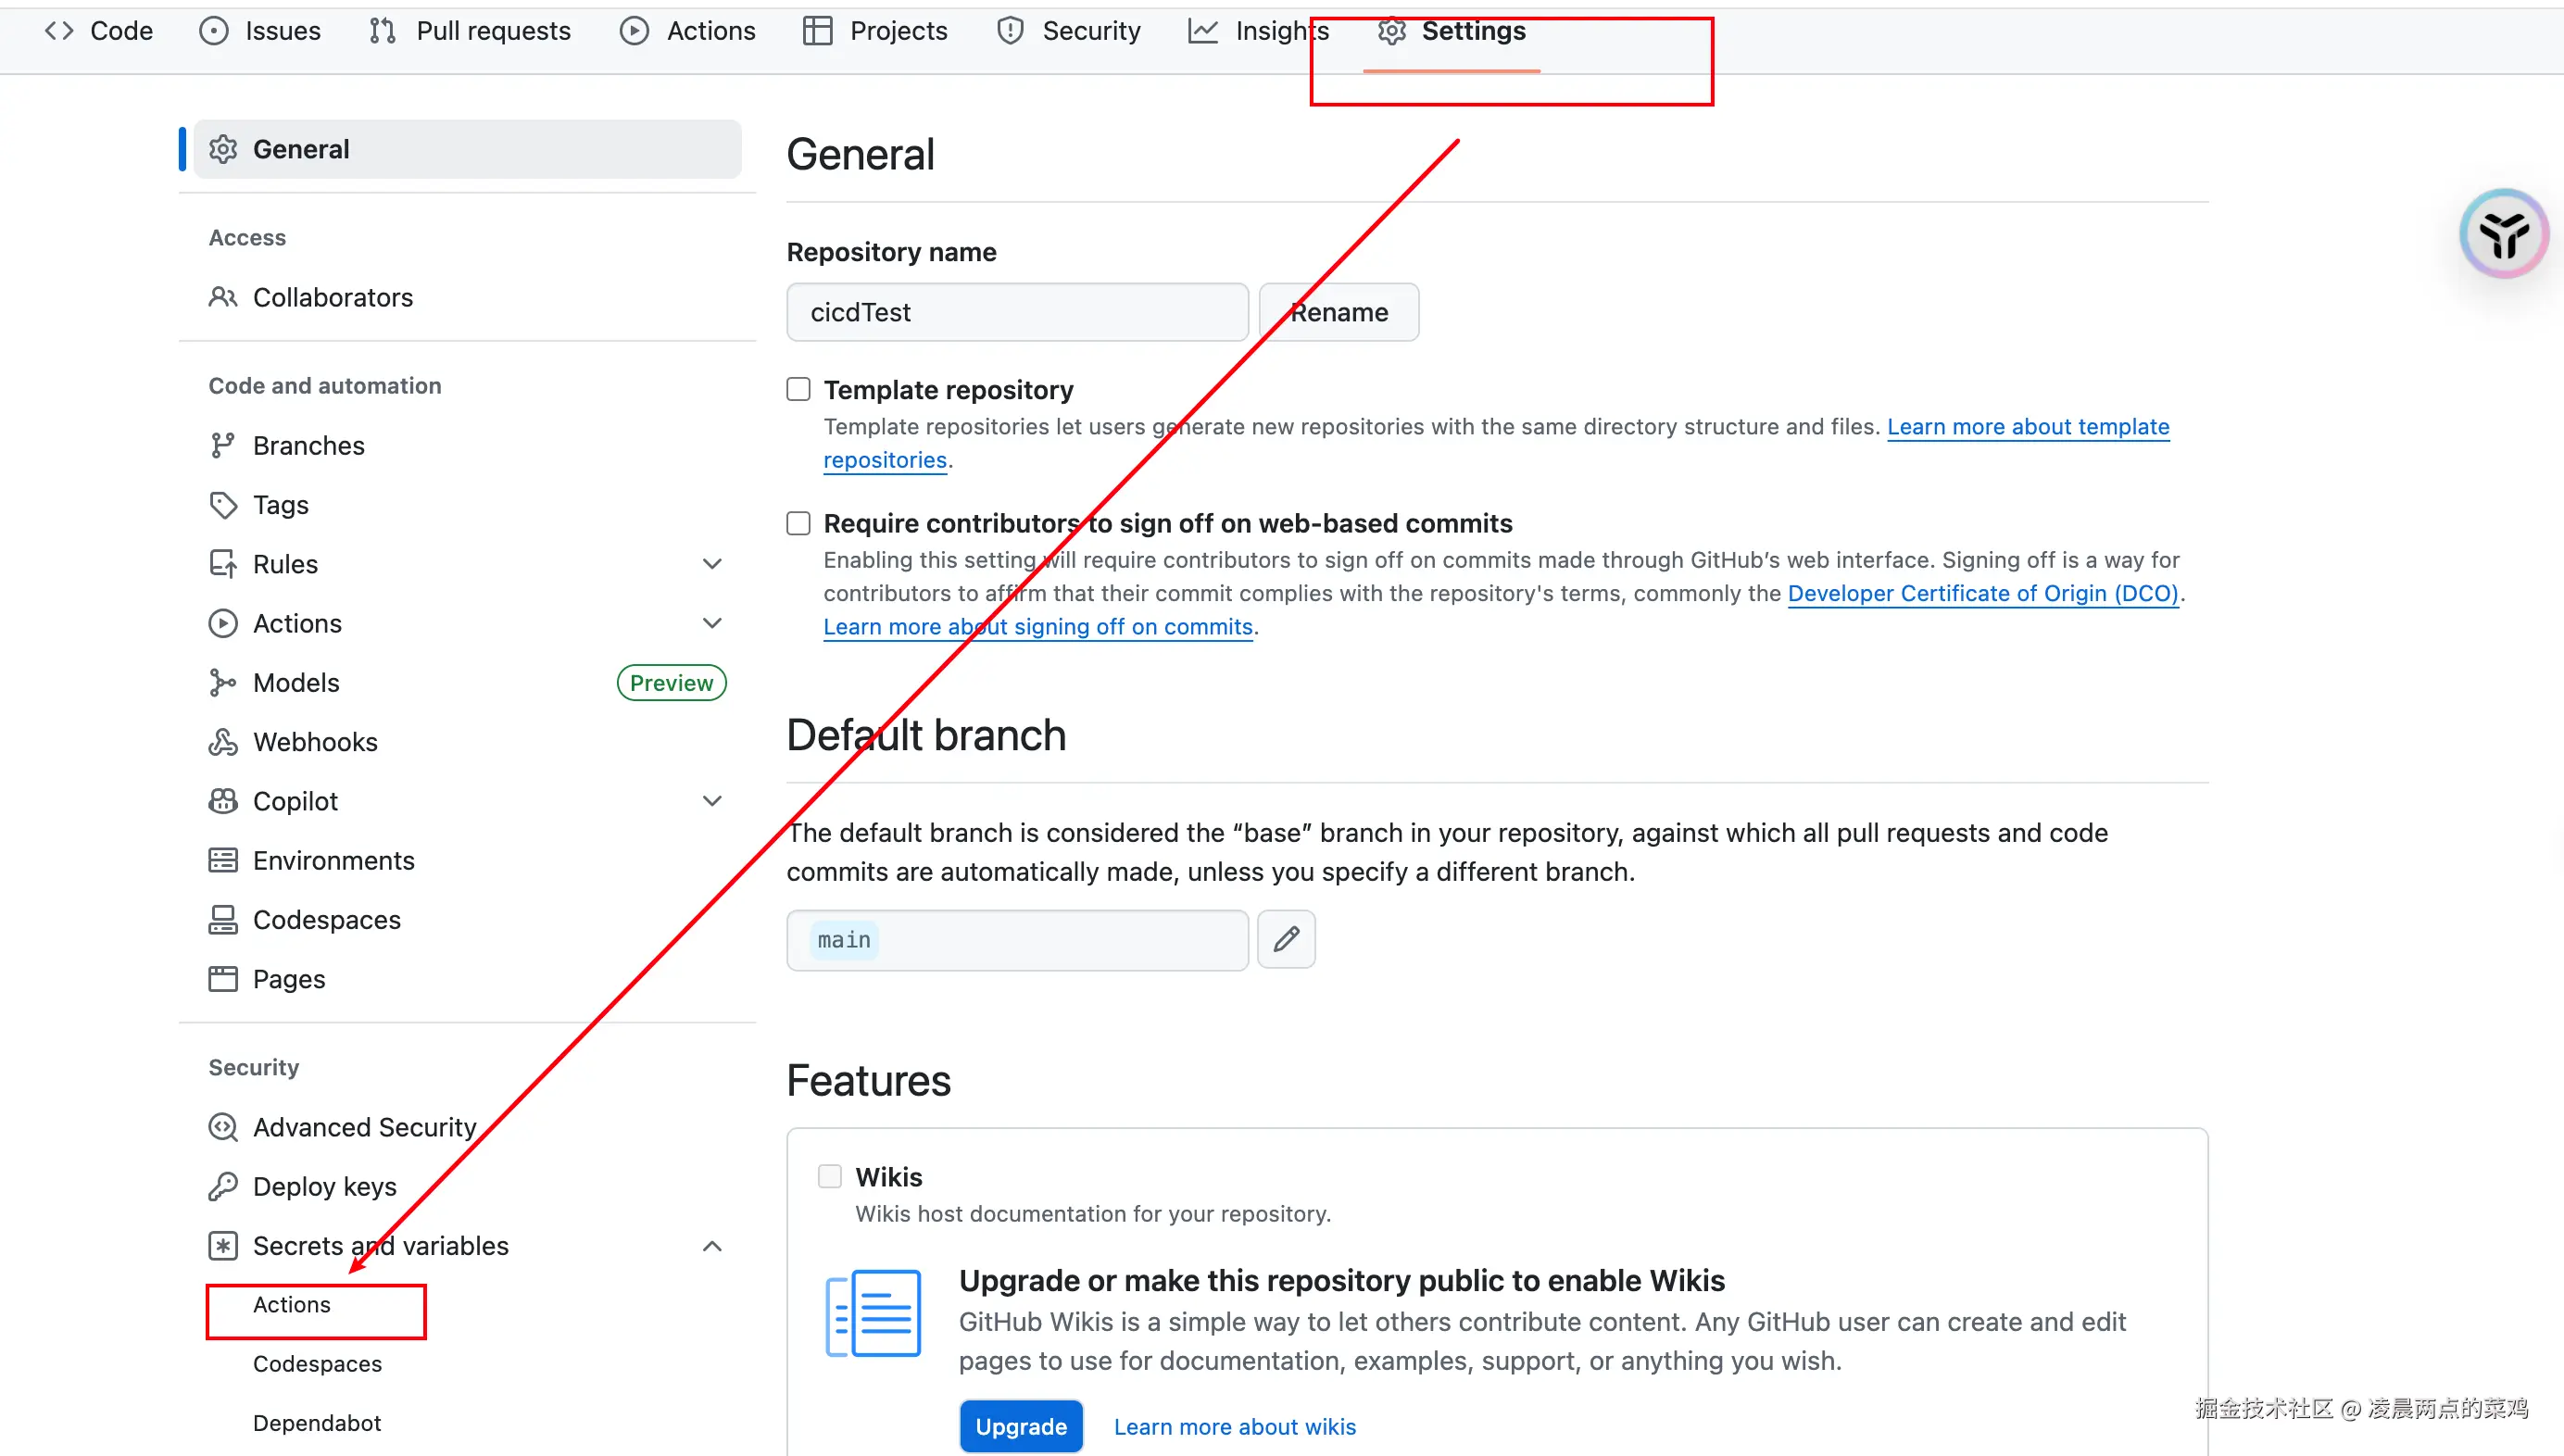Click the Projects table icon

(817, 31)
